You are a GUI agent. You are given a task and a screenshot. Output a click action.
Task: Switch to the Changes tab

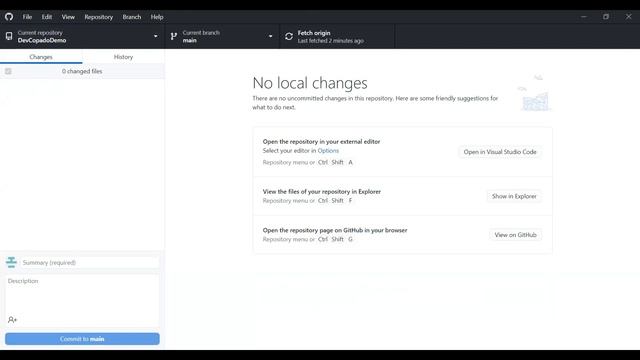pos(41,57)
